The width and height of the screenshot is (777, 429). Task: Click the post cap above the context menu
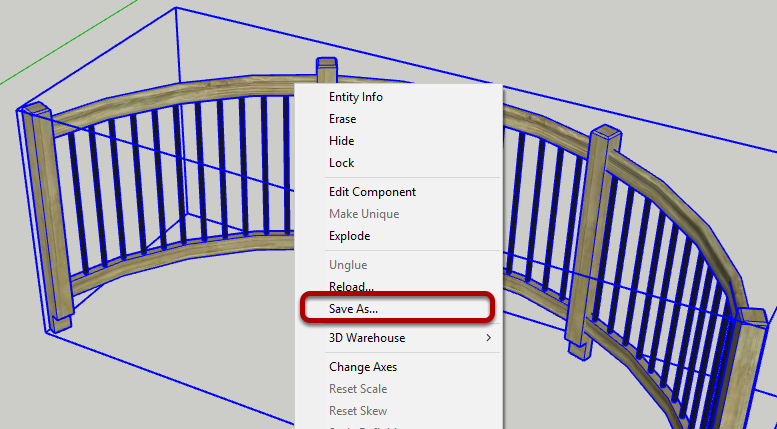tap(326, 68)
